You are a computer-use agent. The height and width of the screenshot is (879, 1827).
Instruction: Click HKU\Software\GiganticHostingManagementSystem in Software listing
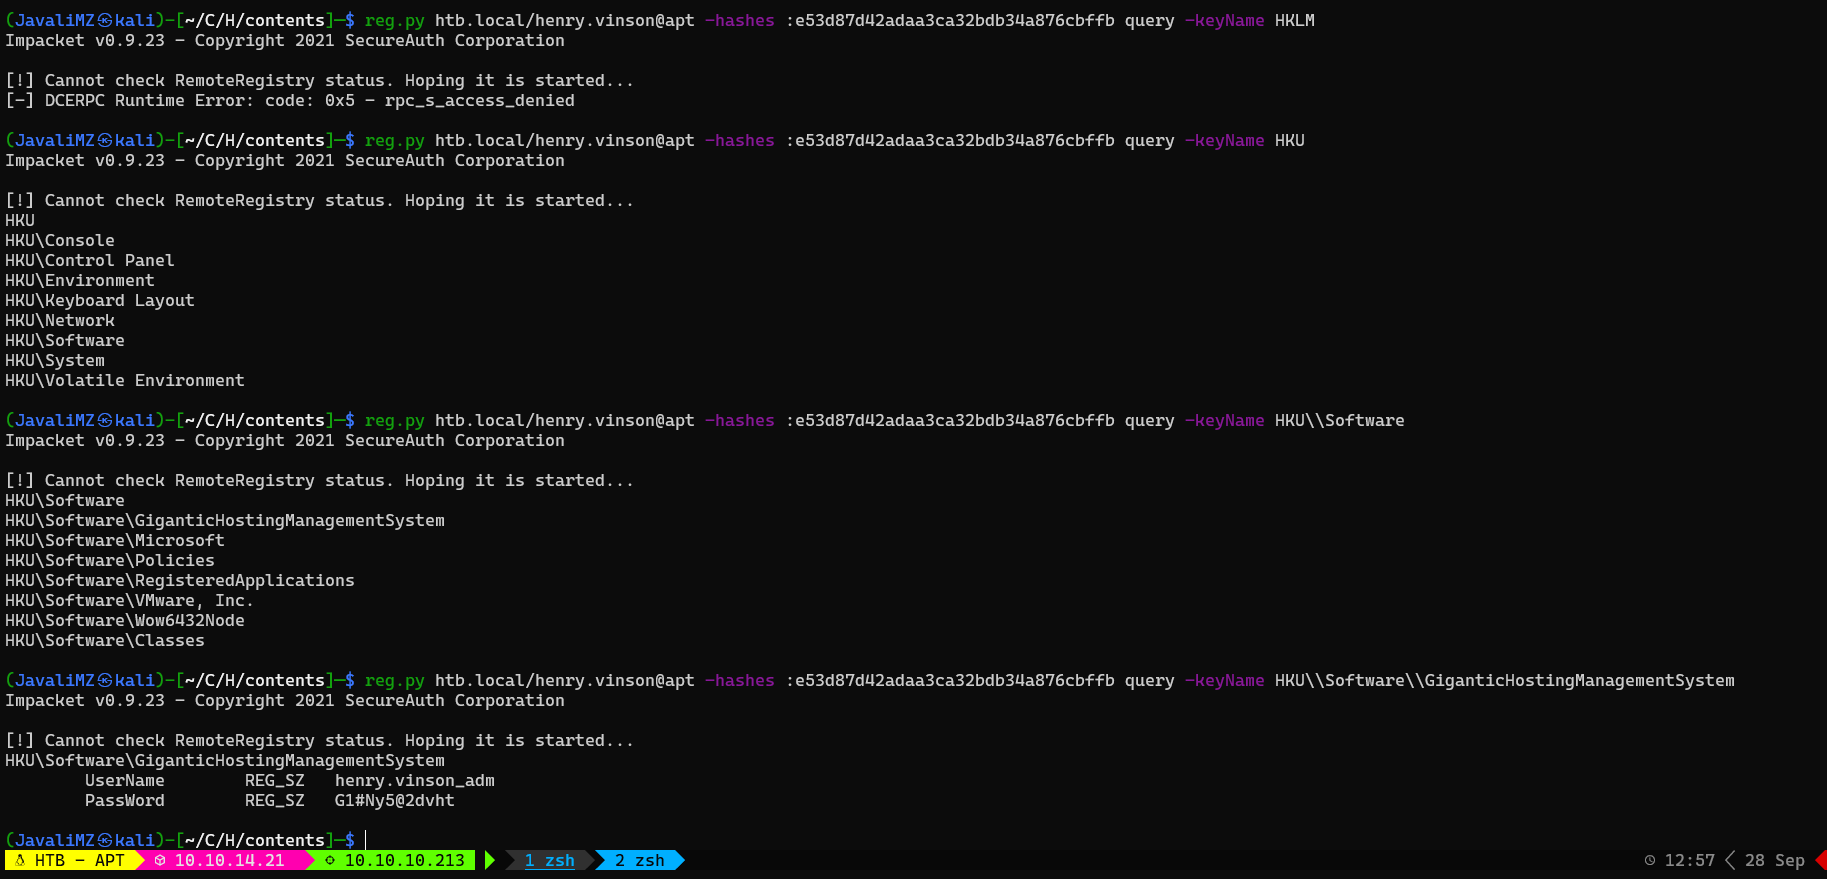click(225, 520)
